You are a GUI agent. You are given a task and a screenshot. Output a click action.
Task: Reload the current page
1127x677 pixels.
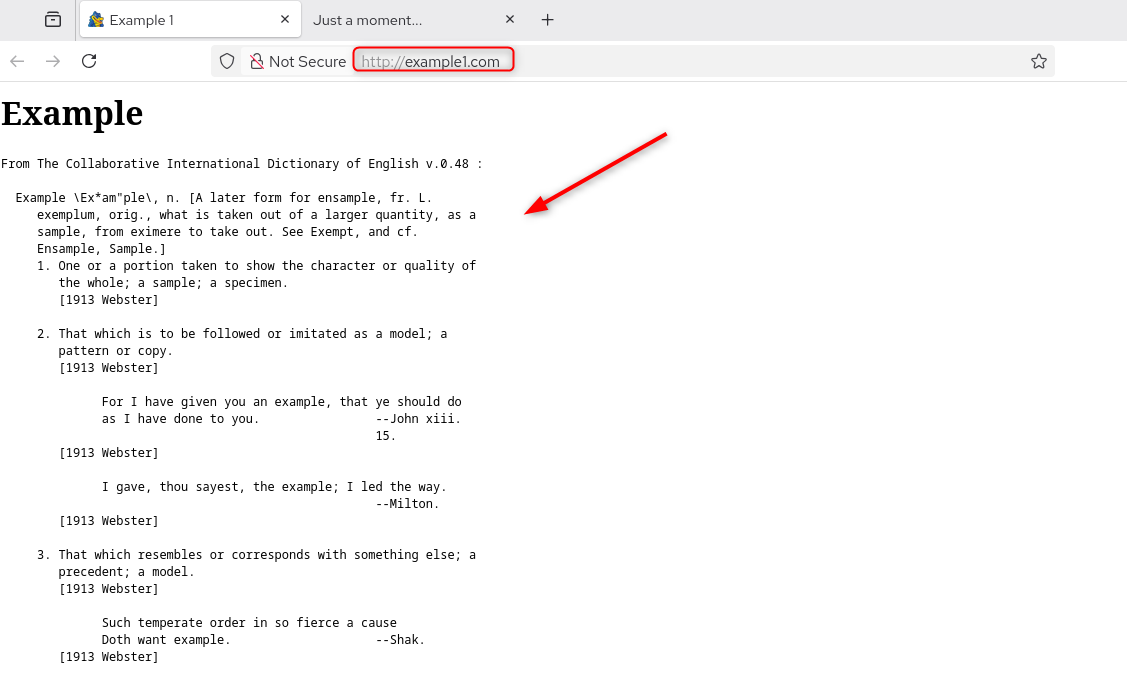click(x=89, y=61)
